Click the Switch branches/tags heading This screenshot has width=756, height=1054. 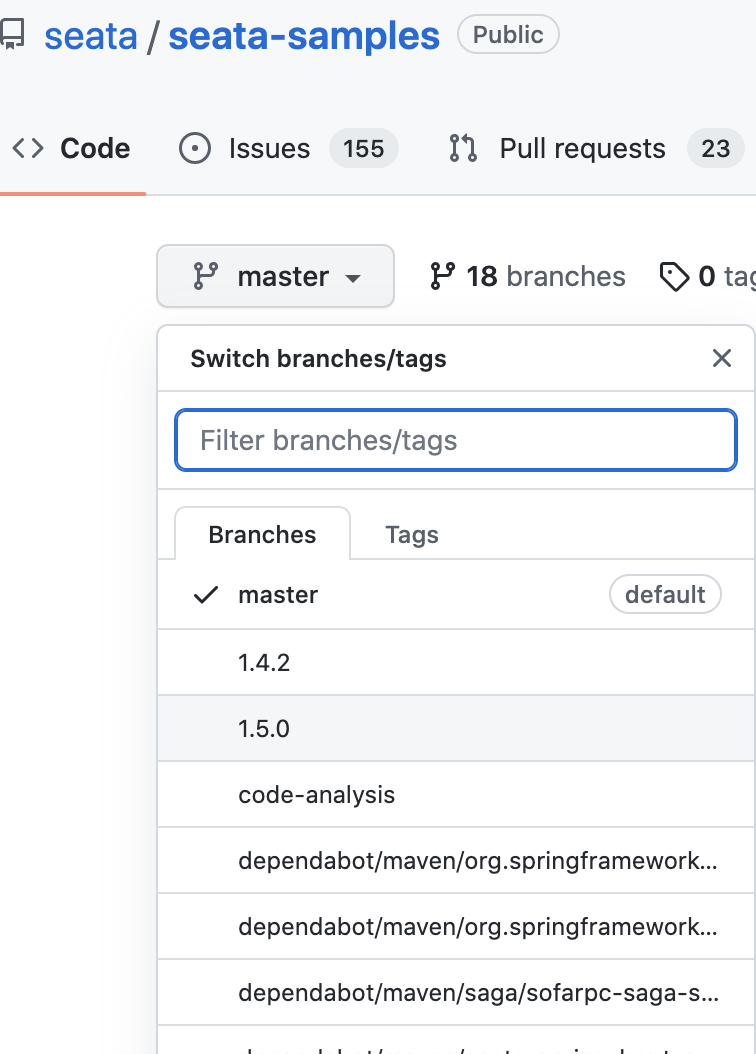pyautogui.click(x=319, y=358)
